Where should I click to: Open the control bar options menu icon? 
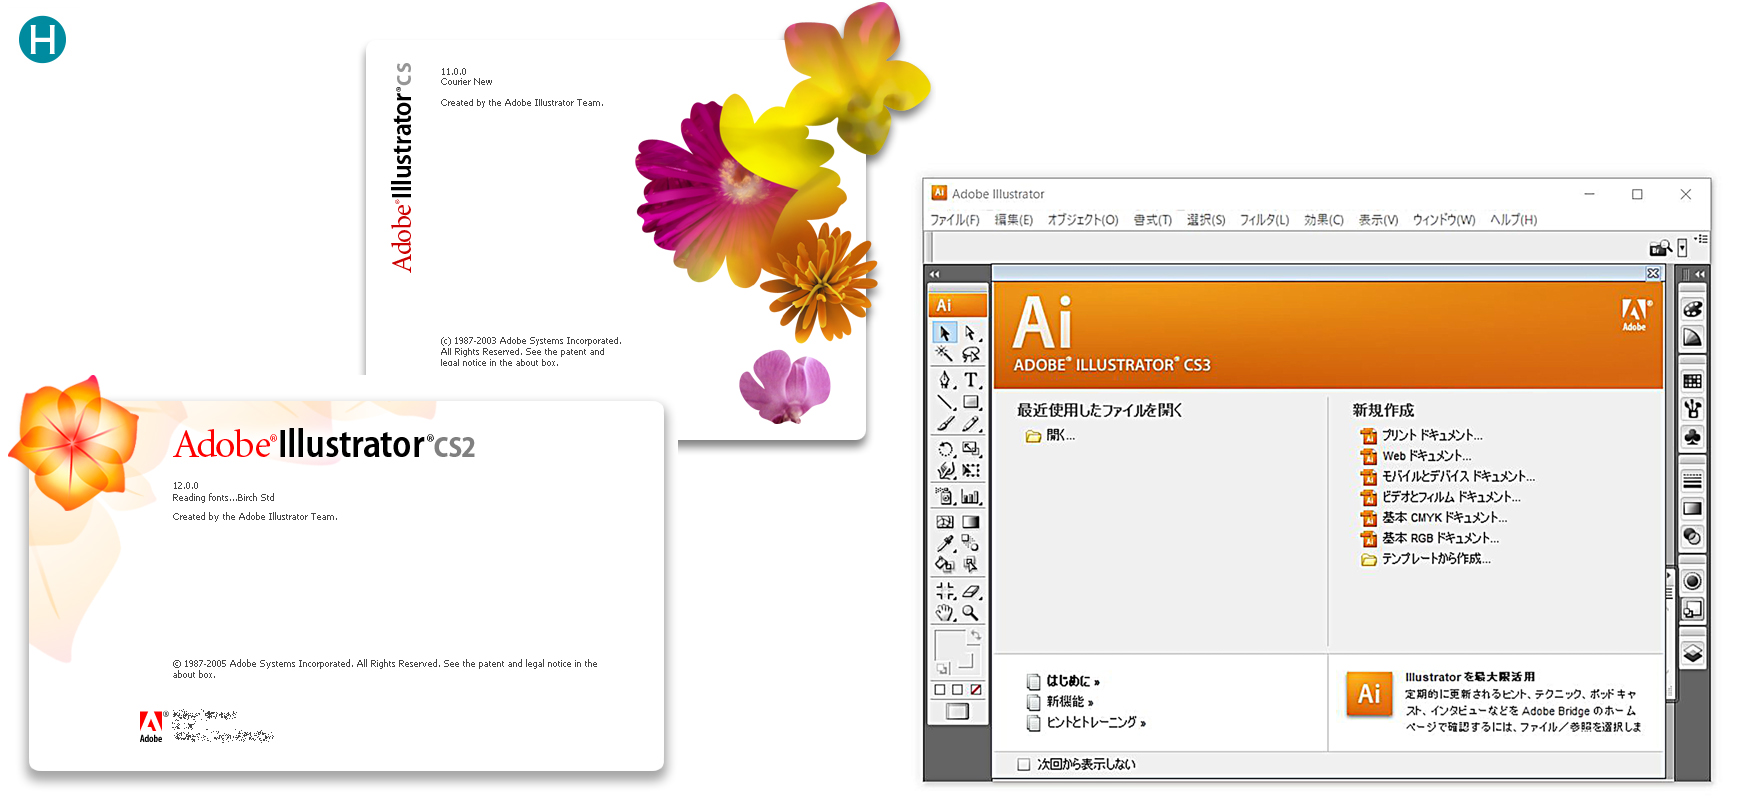(1701, 239)
